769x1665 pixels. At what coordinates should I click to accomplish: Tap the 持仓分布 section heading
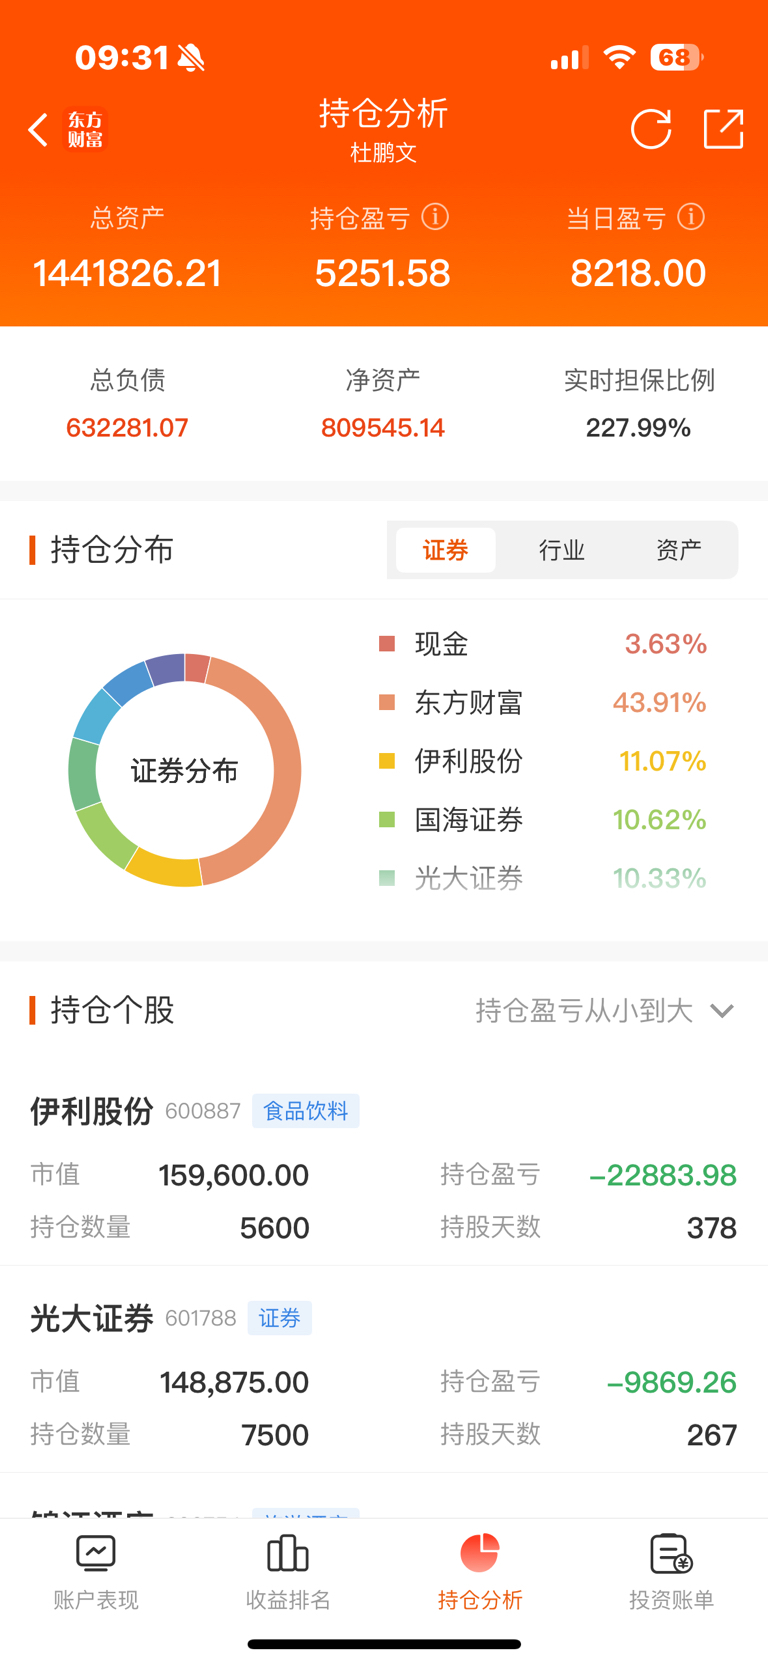112,550
